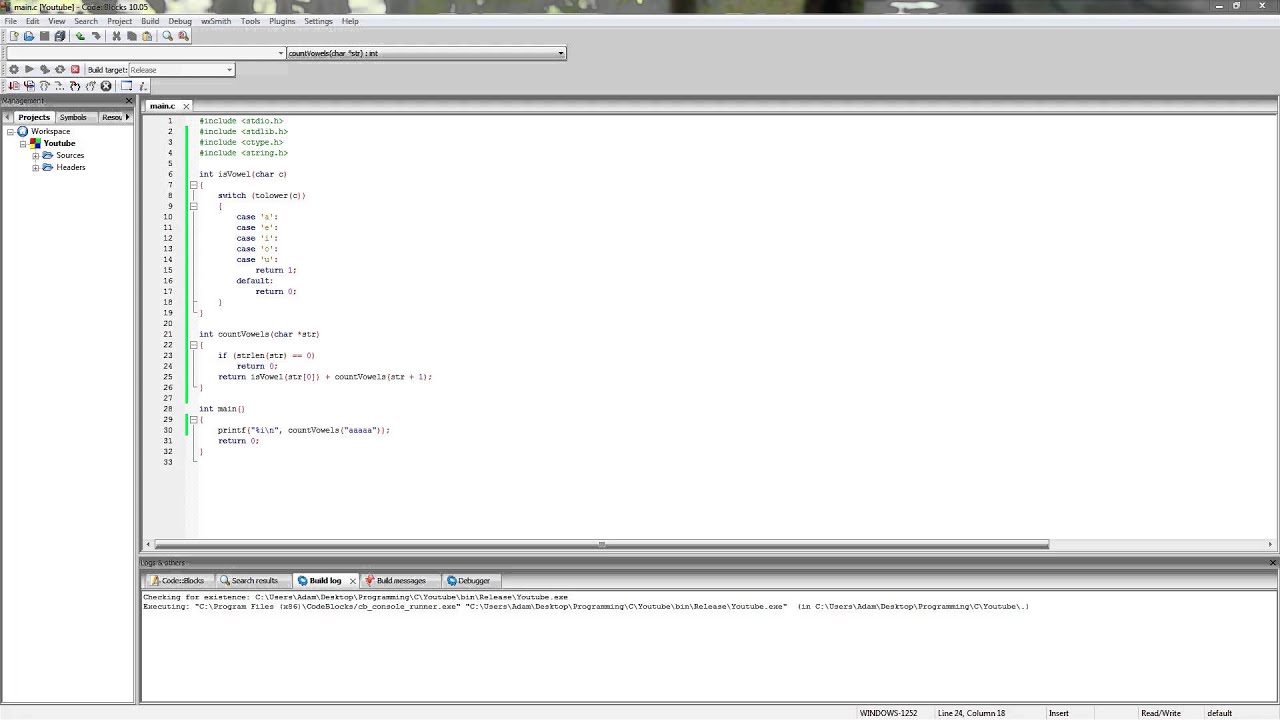The image size is (1280, 720).
Task: Collapse the Youtube project node
Action: pyautogui.click(x=23, y=144)
